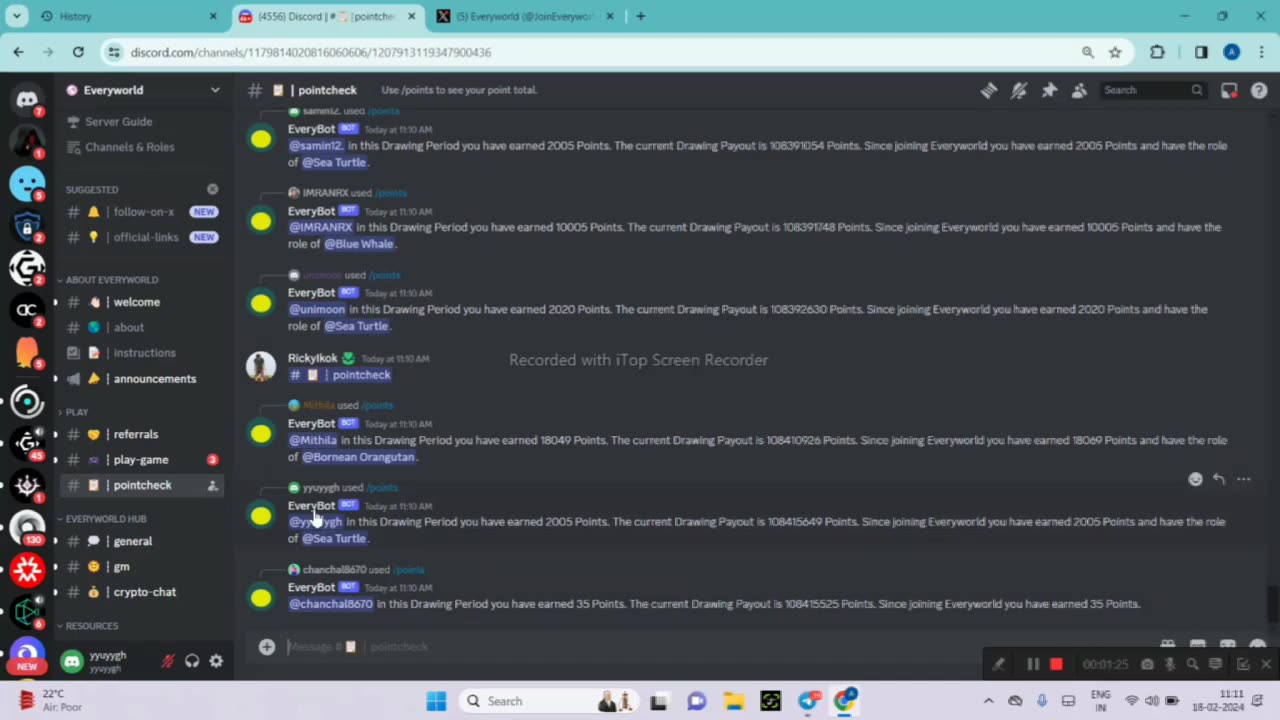Open Discord direct messages home icon
The width and height of the screenshot is (1280, 720).
click(27, 100)
